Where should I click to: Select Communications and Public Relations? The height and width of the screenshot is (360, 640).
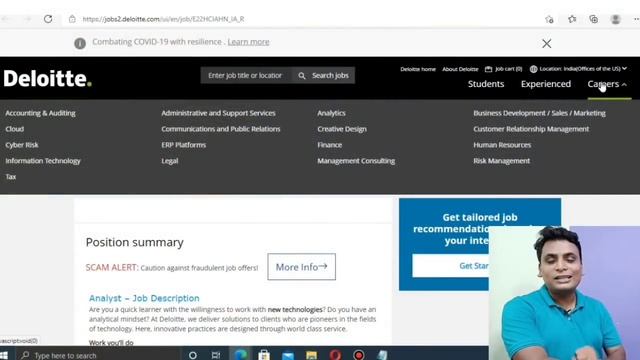point(221,129)
